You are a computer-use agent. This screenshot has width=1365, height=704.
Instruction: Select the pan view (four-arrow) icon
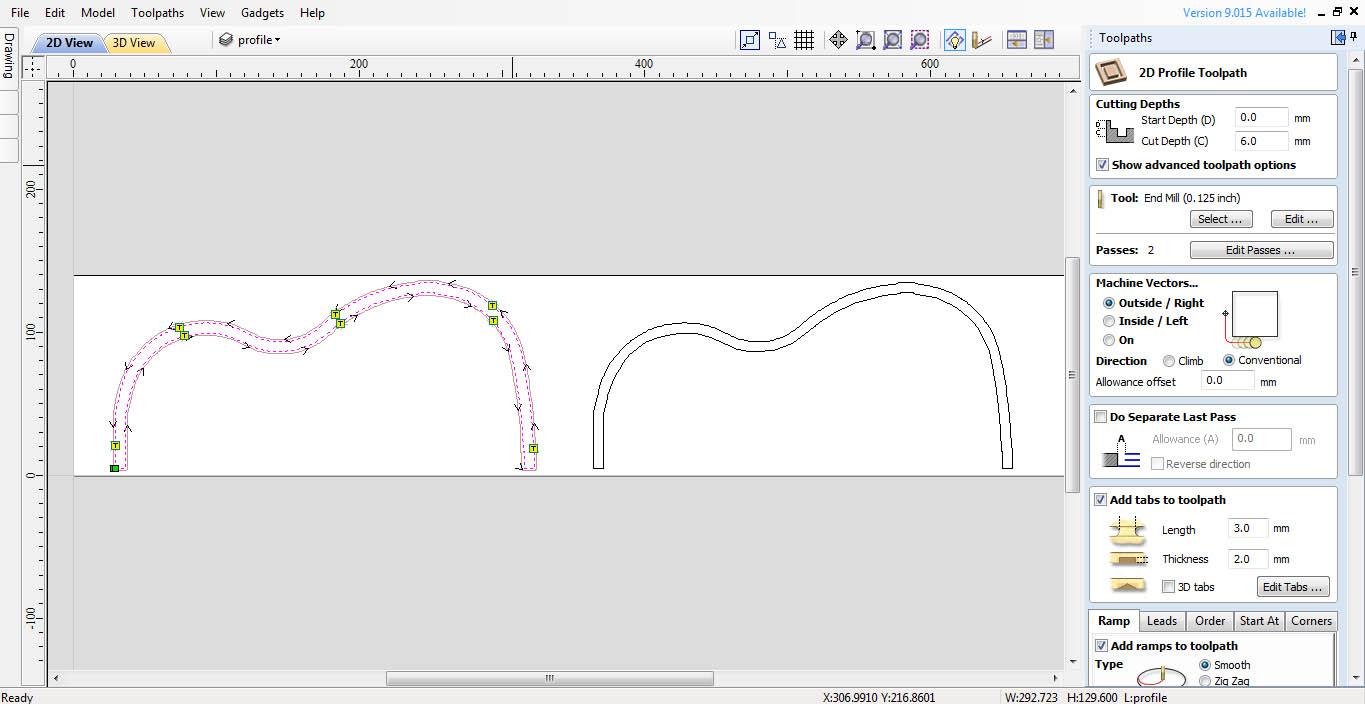click(x=838, y=40)
